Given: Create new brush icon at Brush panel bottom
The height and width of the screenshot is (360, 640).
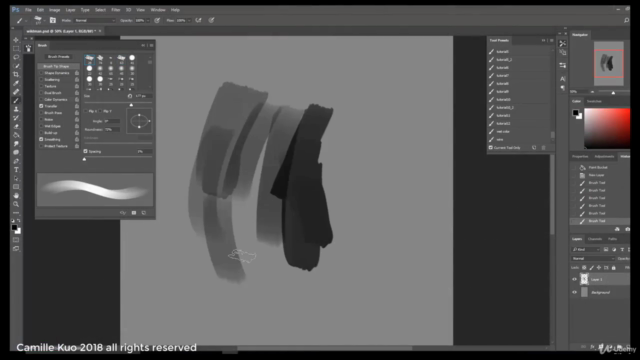Looking at the screenshot, I should pos(144,213).
